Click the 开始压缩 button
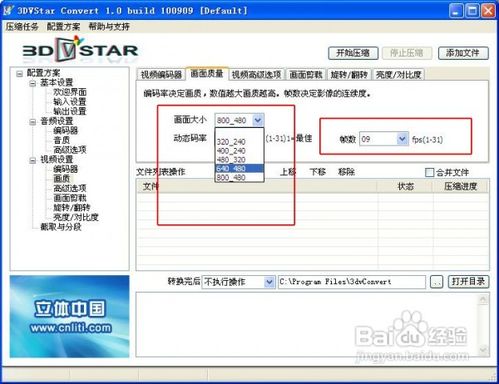The width and height of the screenshot is (499, 384). pos(353,53)
